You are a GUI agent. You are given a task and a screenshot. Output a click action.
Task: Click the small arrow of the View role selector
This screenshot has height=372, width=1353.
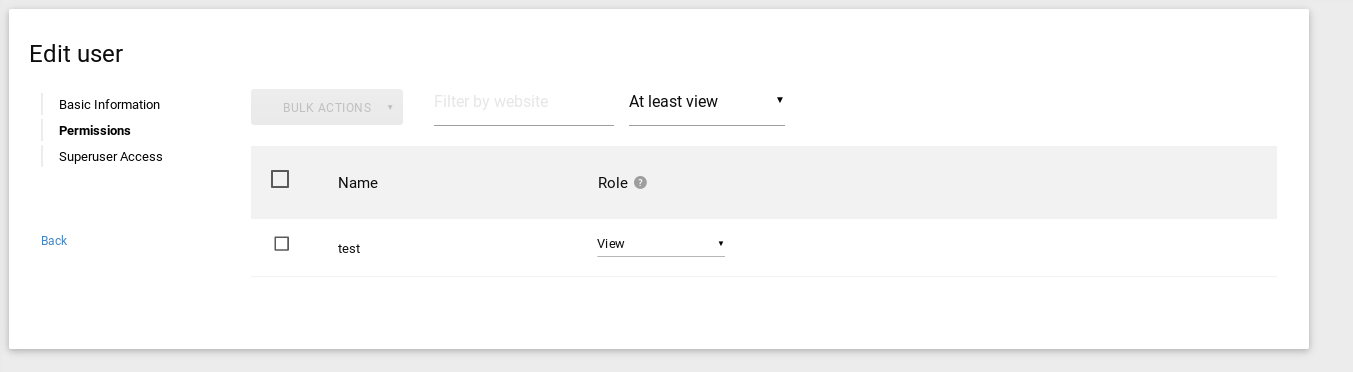(720, 244)
